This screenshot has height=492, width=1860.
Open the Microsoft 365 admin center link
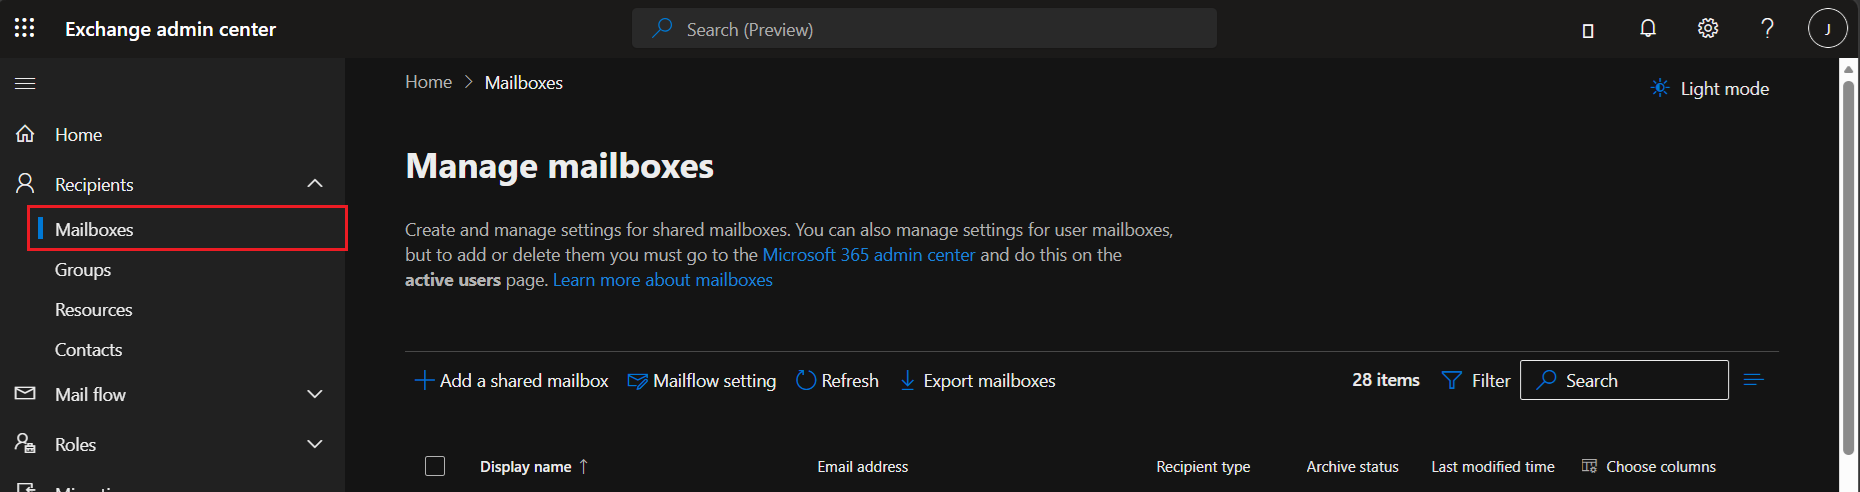point(868,255)
